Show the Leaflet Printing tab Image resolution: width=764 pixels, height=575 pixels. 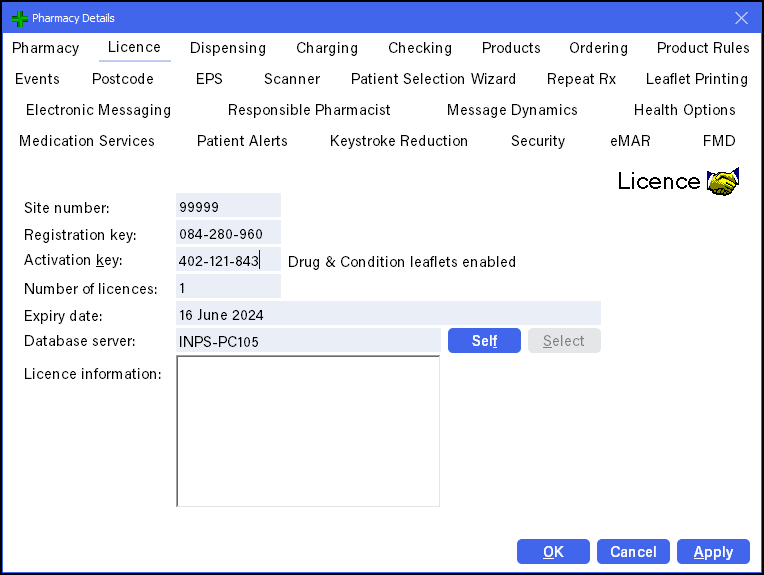696,79
